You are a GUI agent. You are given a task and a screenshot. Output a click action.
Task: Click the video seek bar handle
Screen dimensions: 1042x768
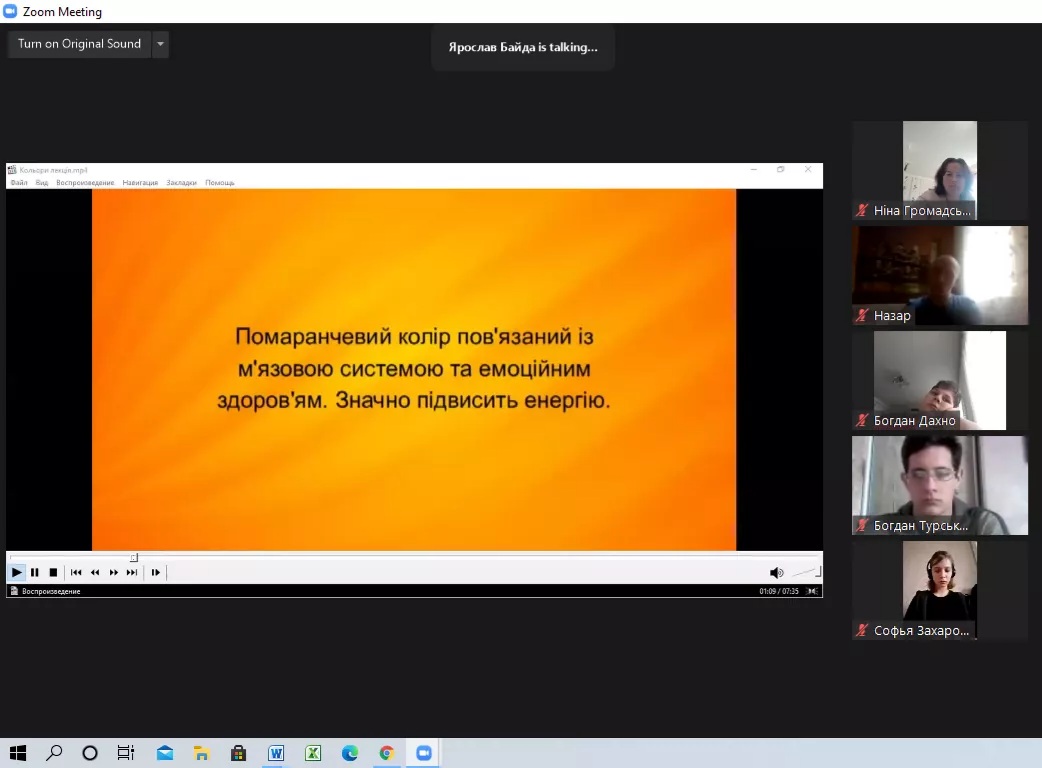click(134, 558)
